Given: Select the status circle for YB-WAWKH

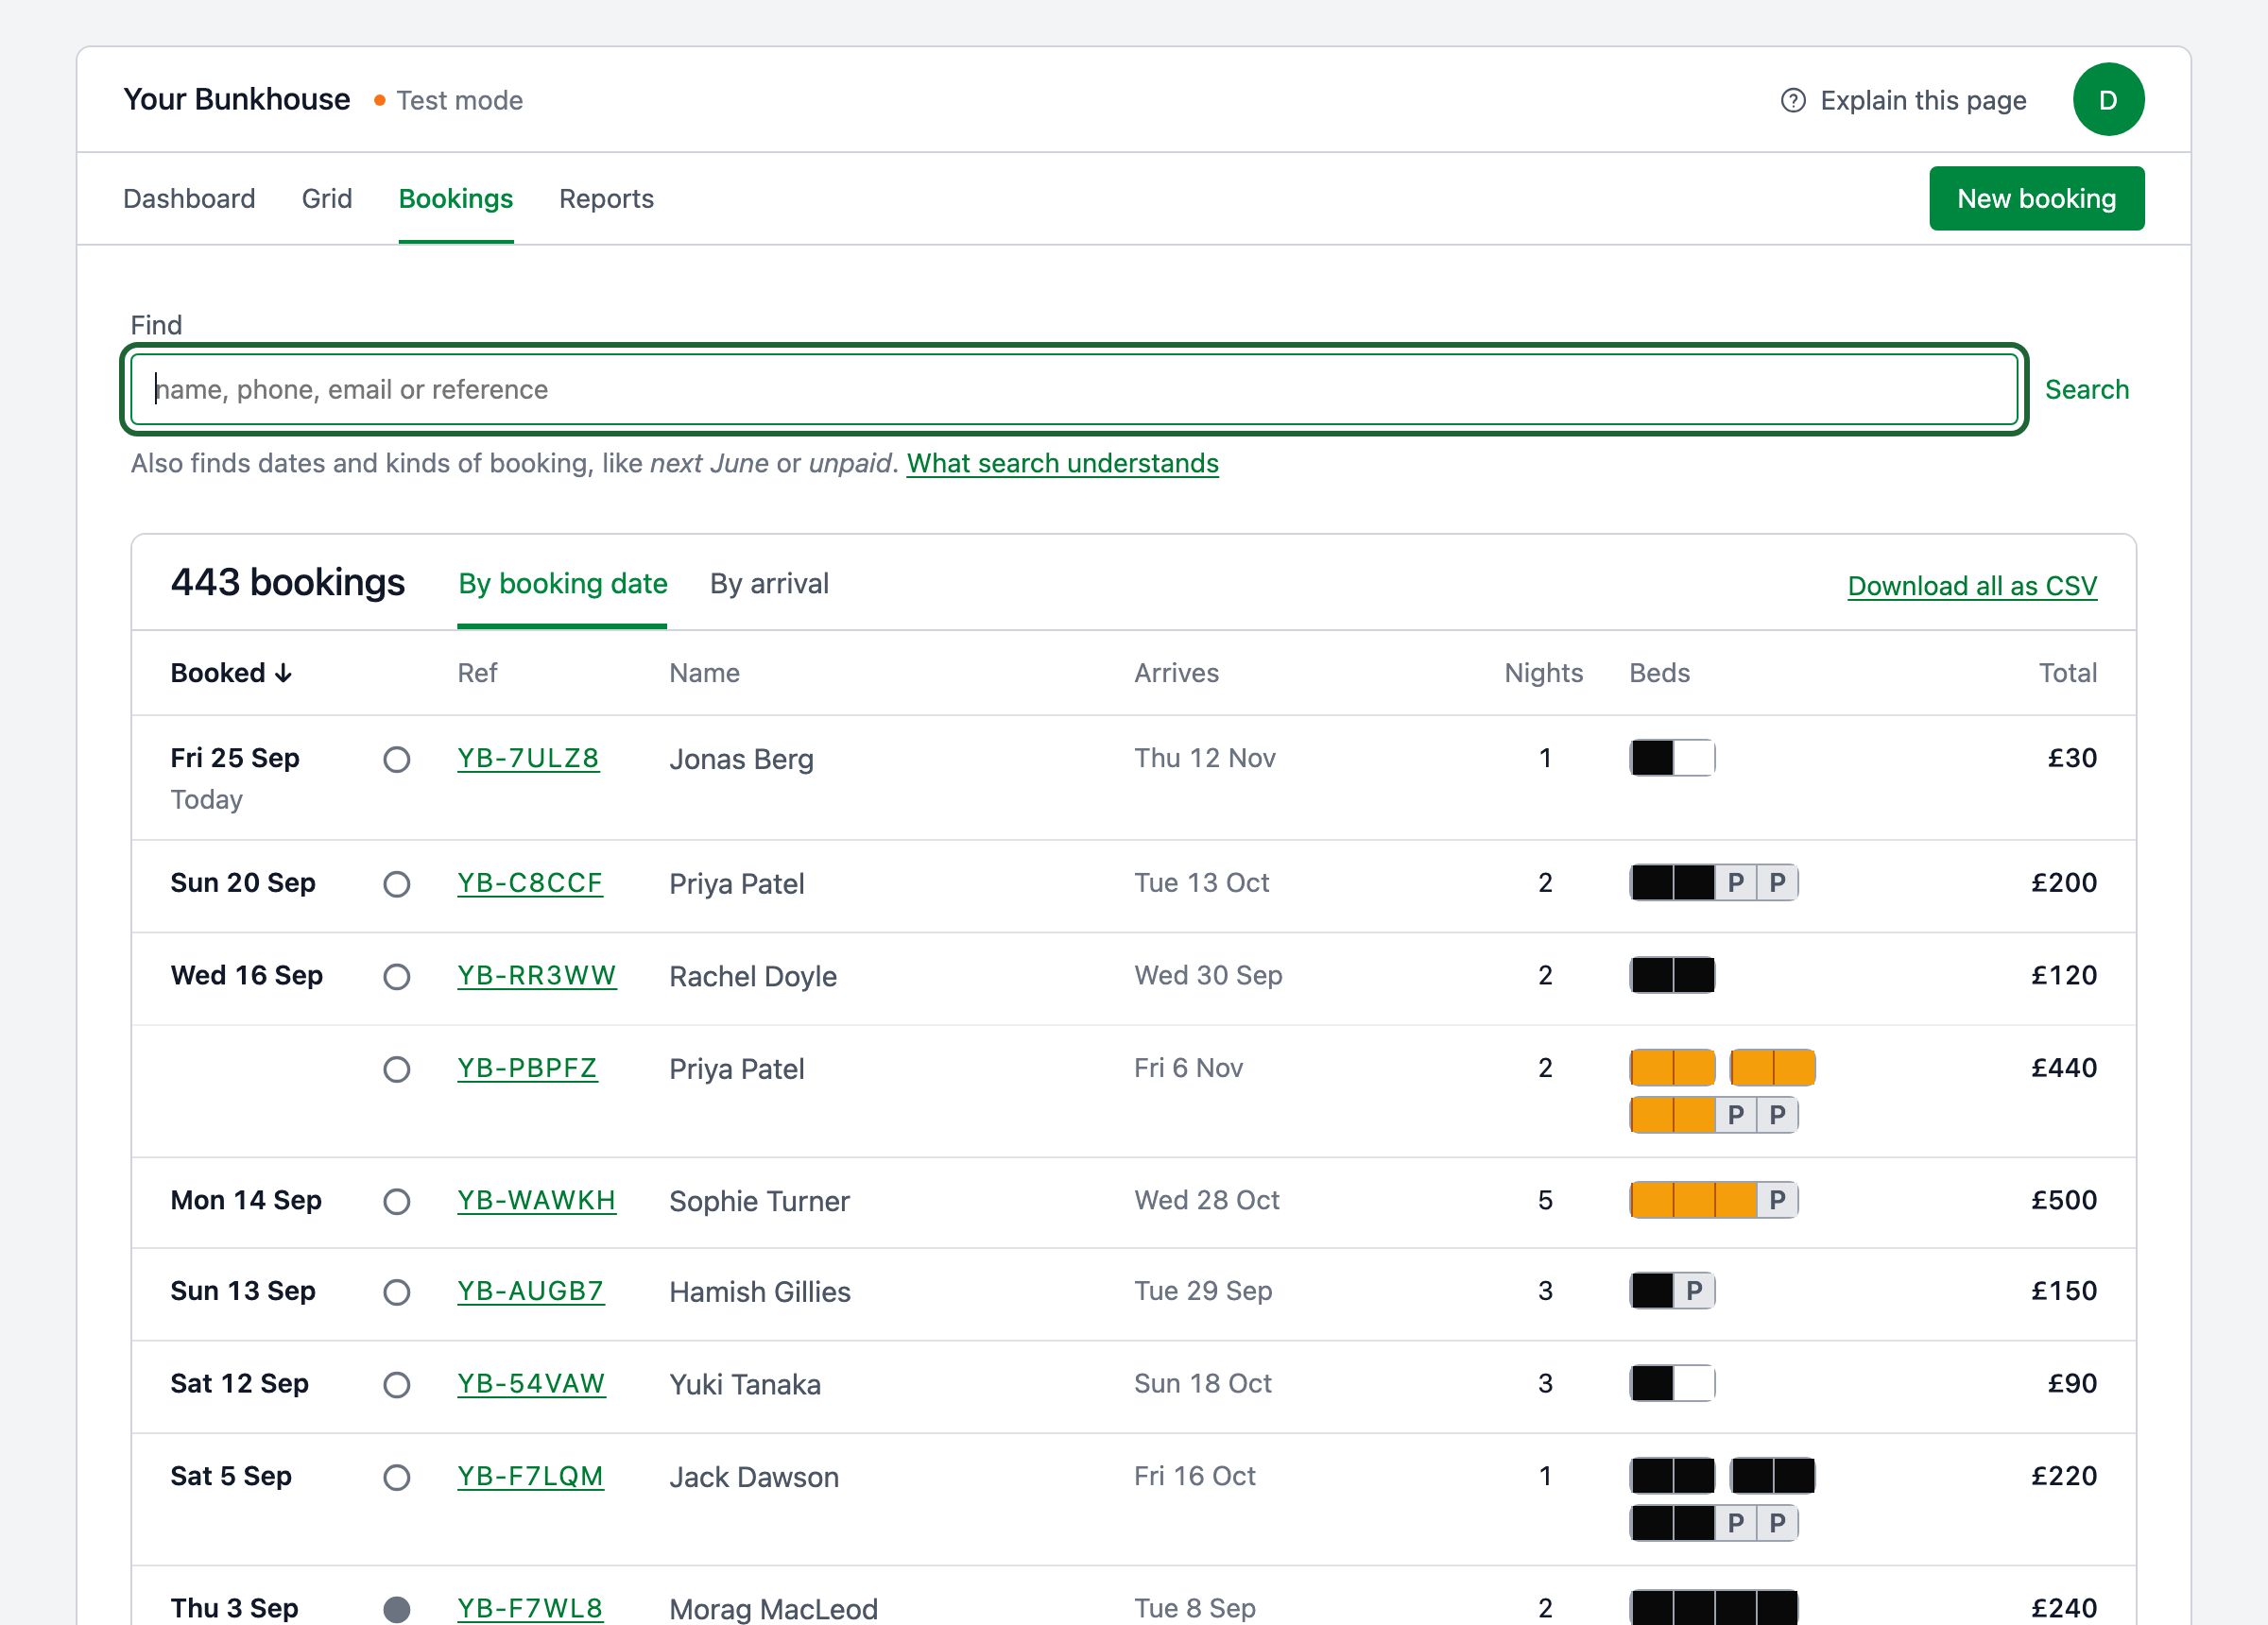Looking at the screenshot, I should pyautogui.click(x=397, y=1202).
